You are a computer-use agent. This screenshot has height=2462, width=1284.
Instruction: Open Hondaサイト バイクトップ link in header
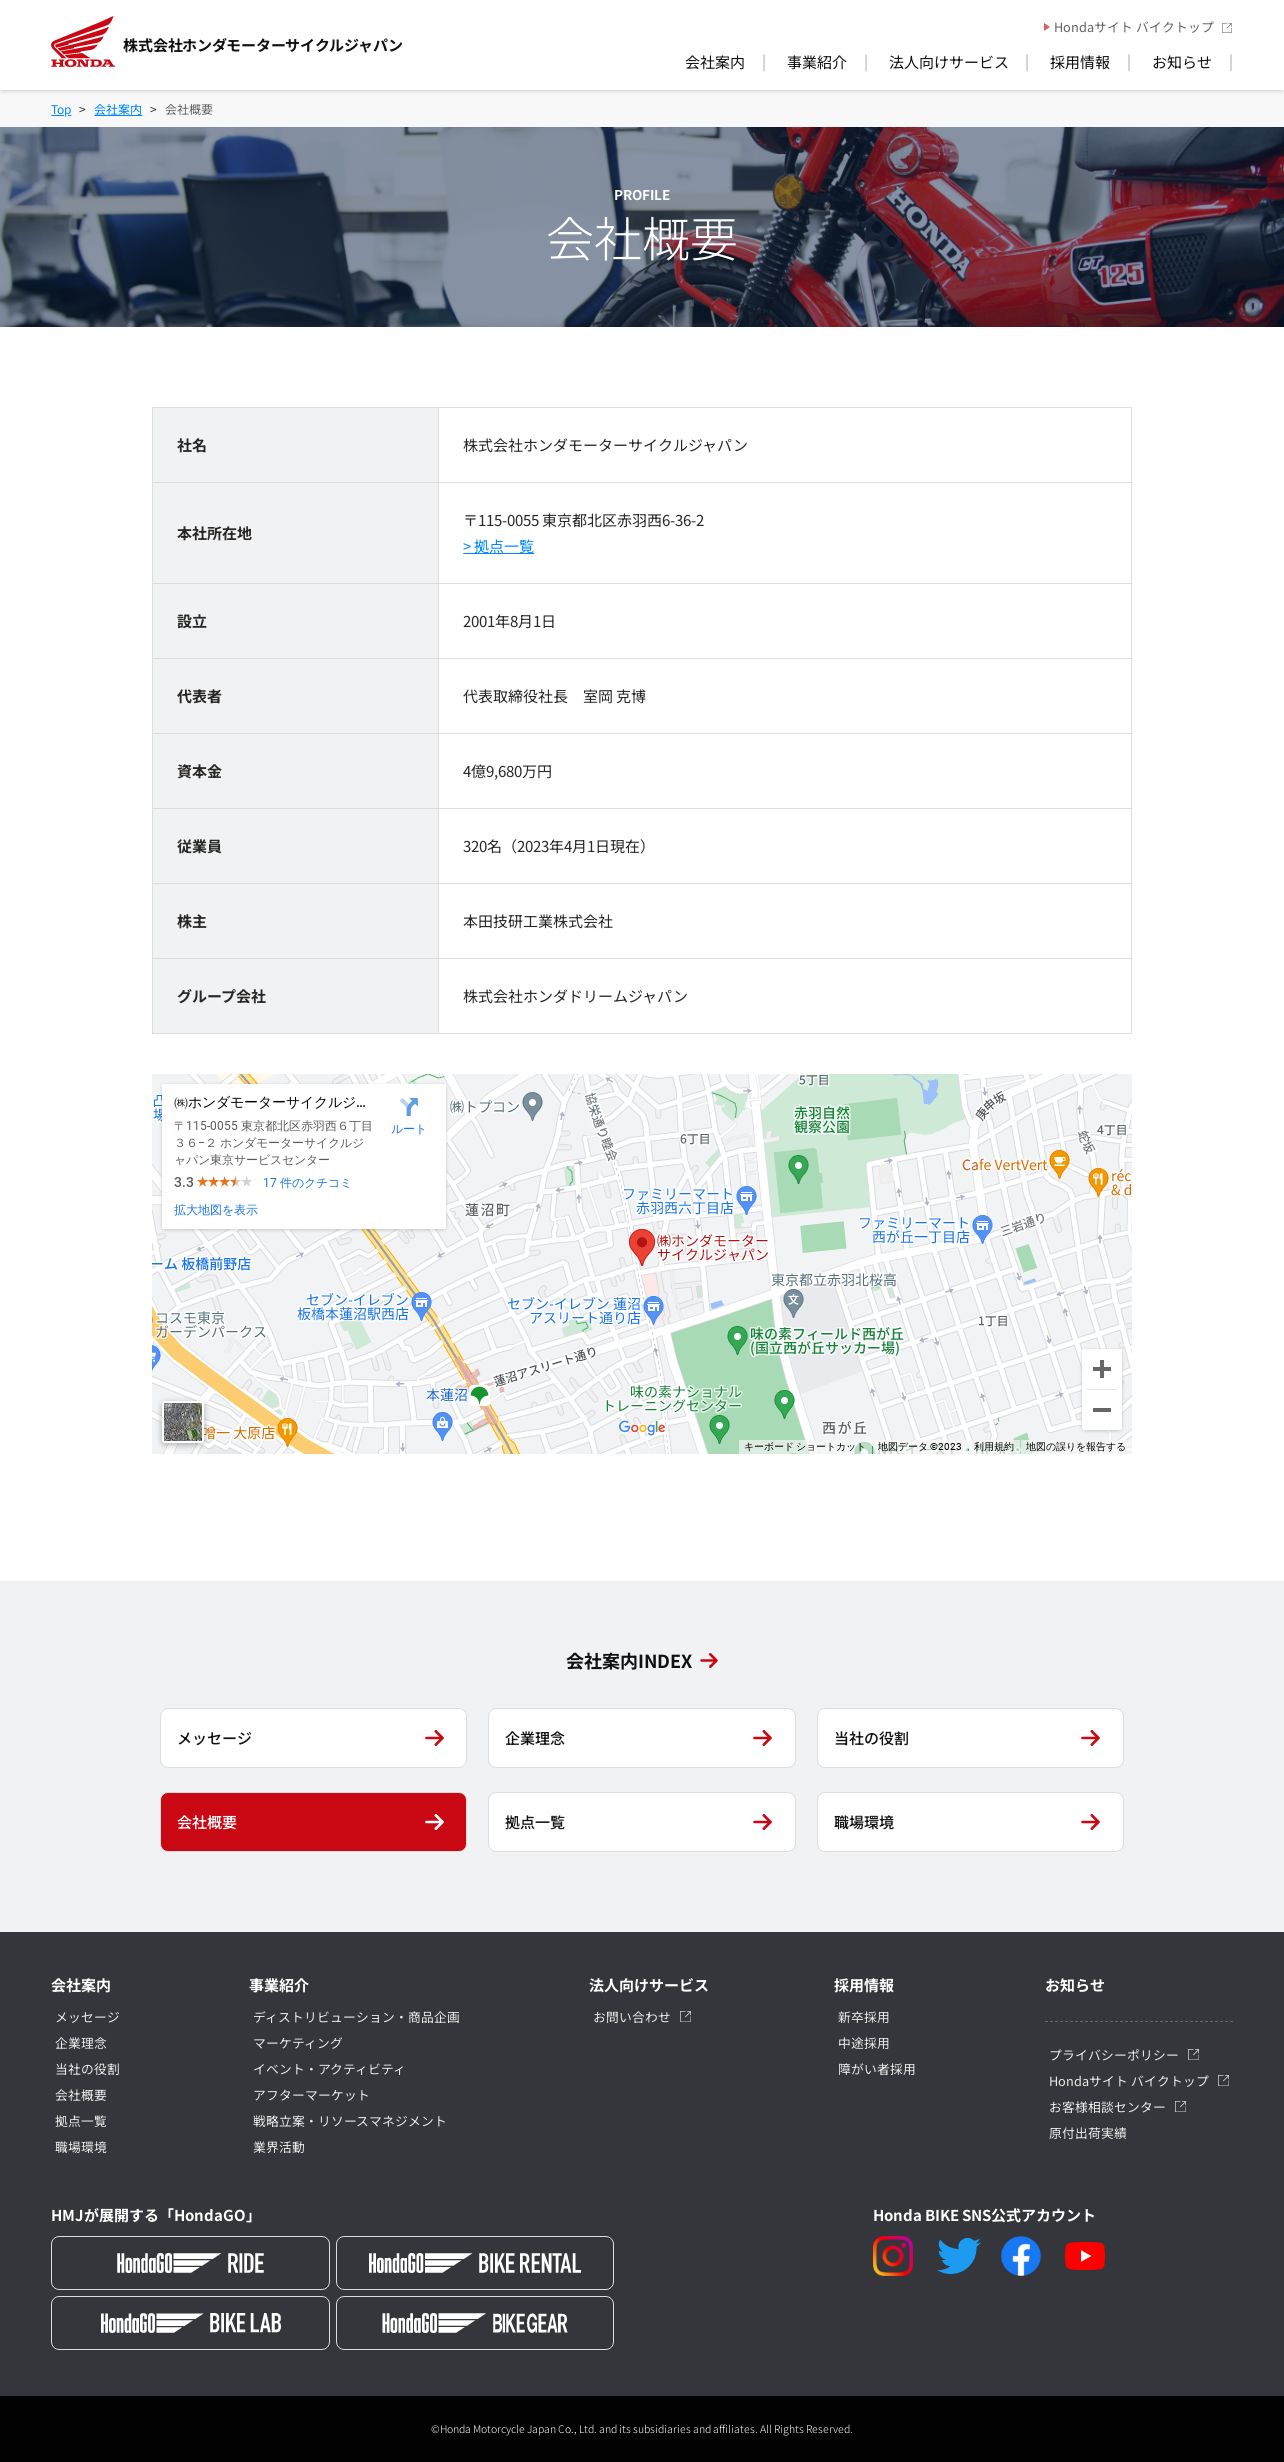[1138, 27]
